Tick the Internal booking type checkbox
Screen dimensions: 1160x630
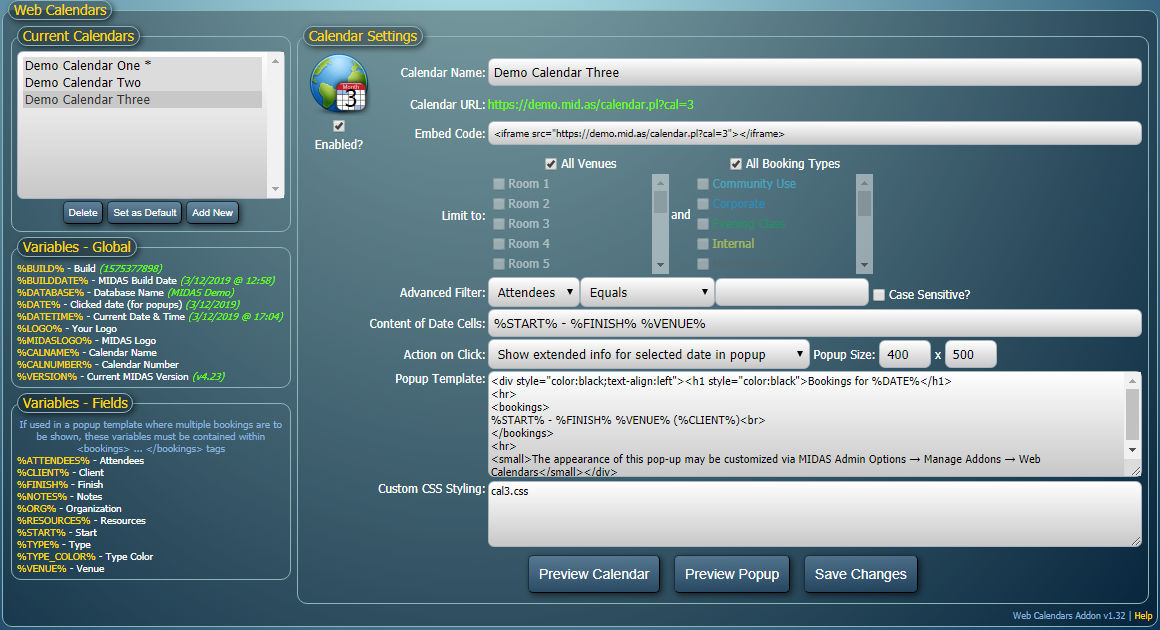click(703, 244)
